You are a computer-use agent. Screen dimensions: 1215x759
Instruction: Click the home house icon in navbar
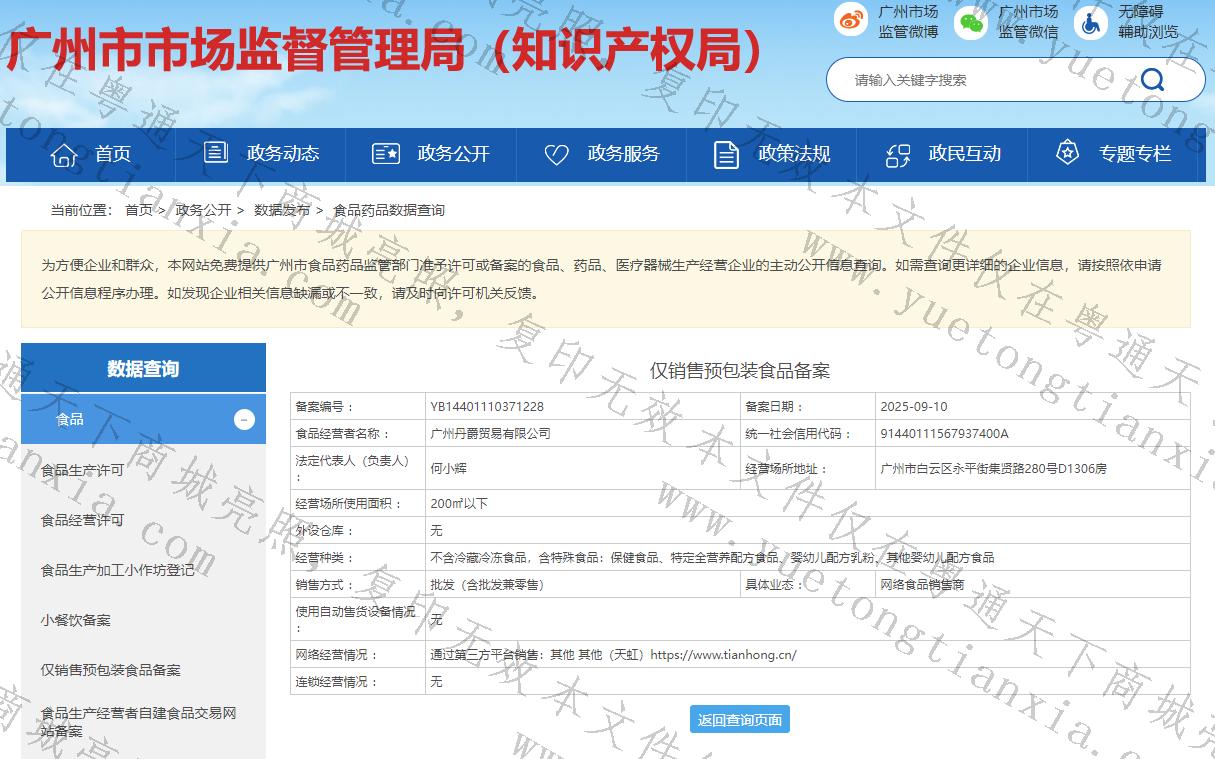[64, 155]
